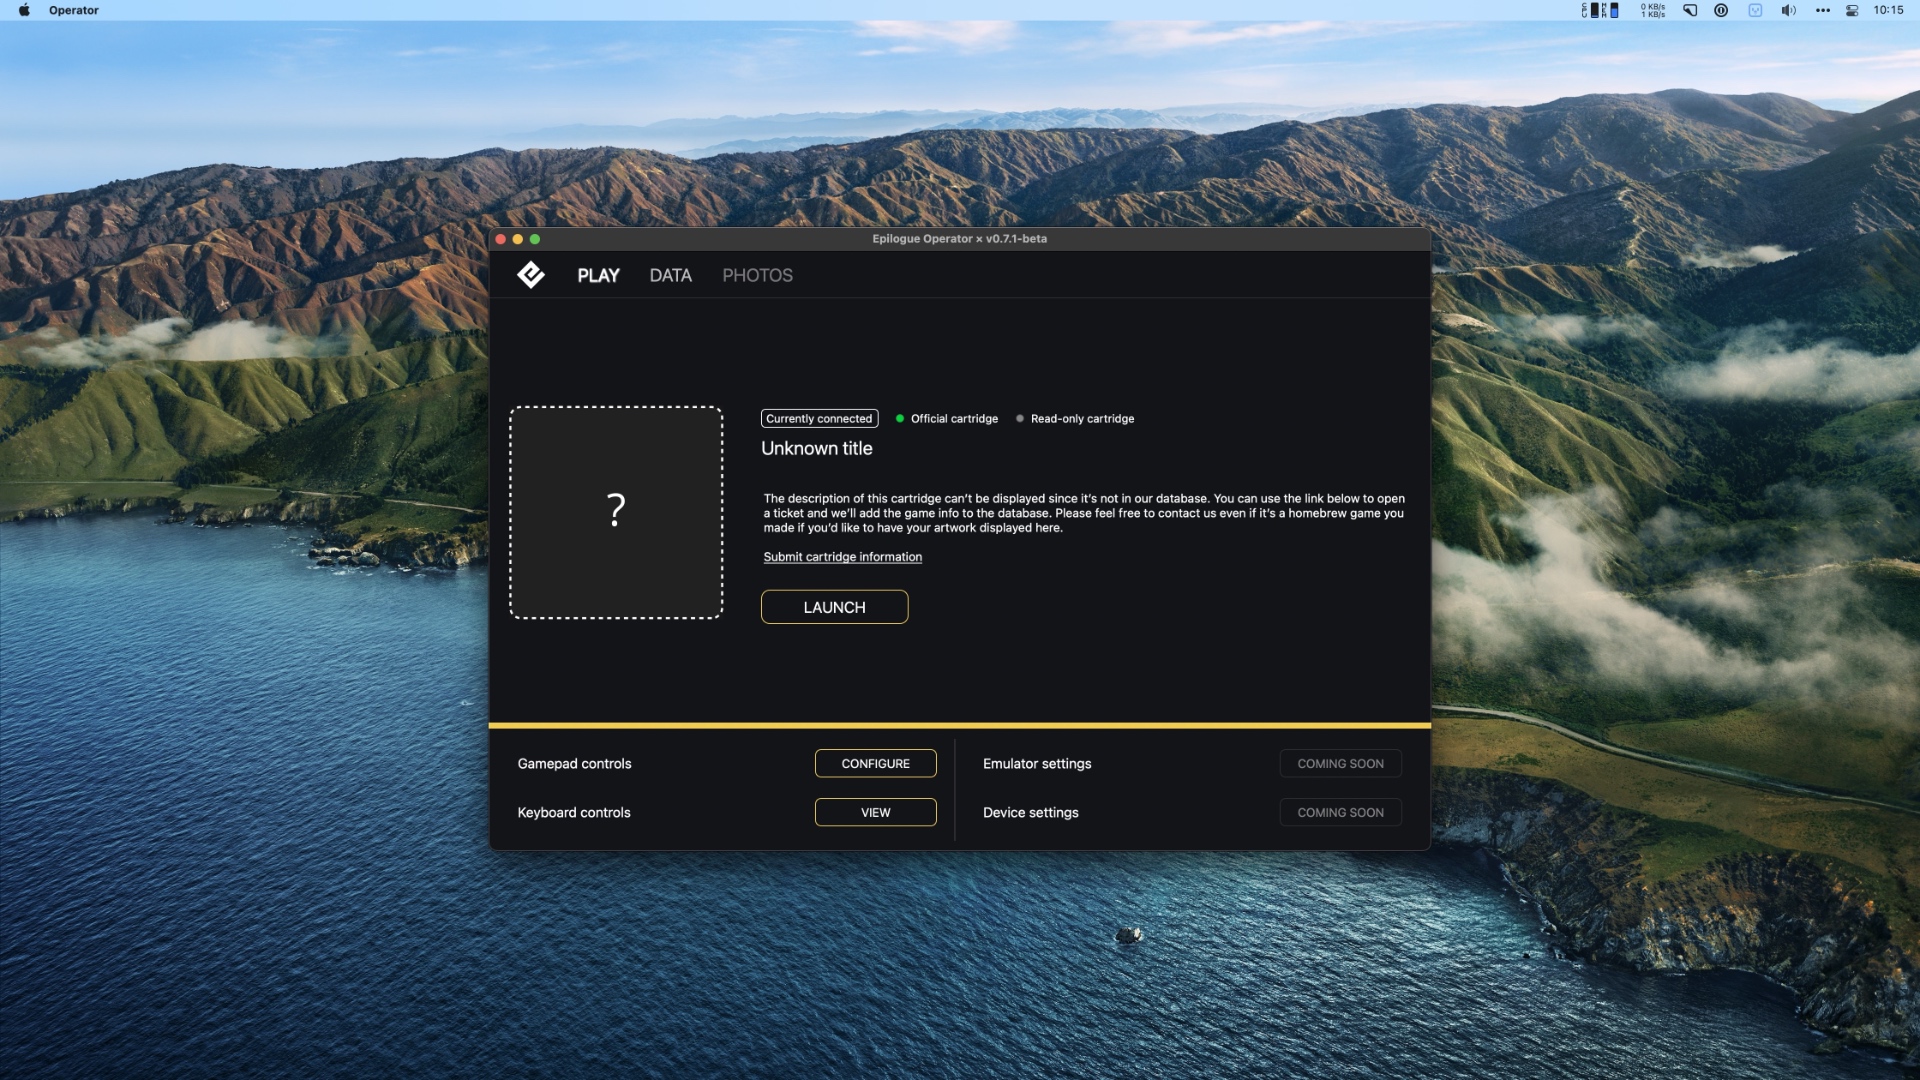Click the Read-only cartridge indicator
This screenshot has width=1920, height=1080.
pos(1075,419)
